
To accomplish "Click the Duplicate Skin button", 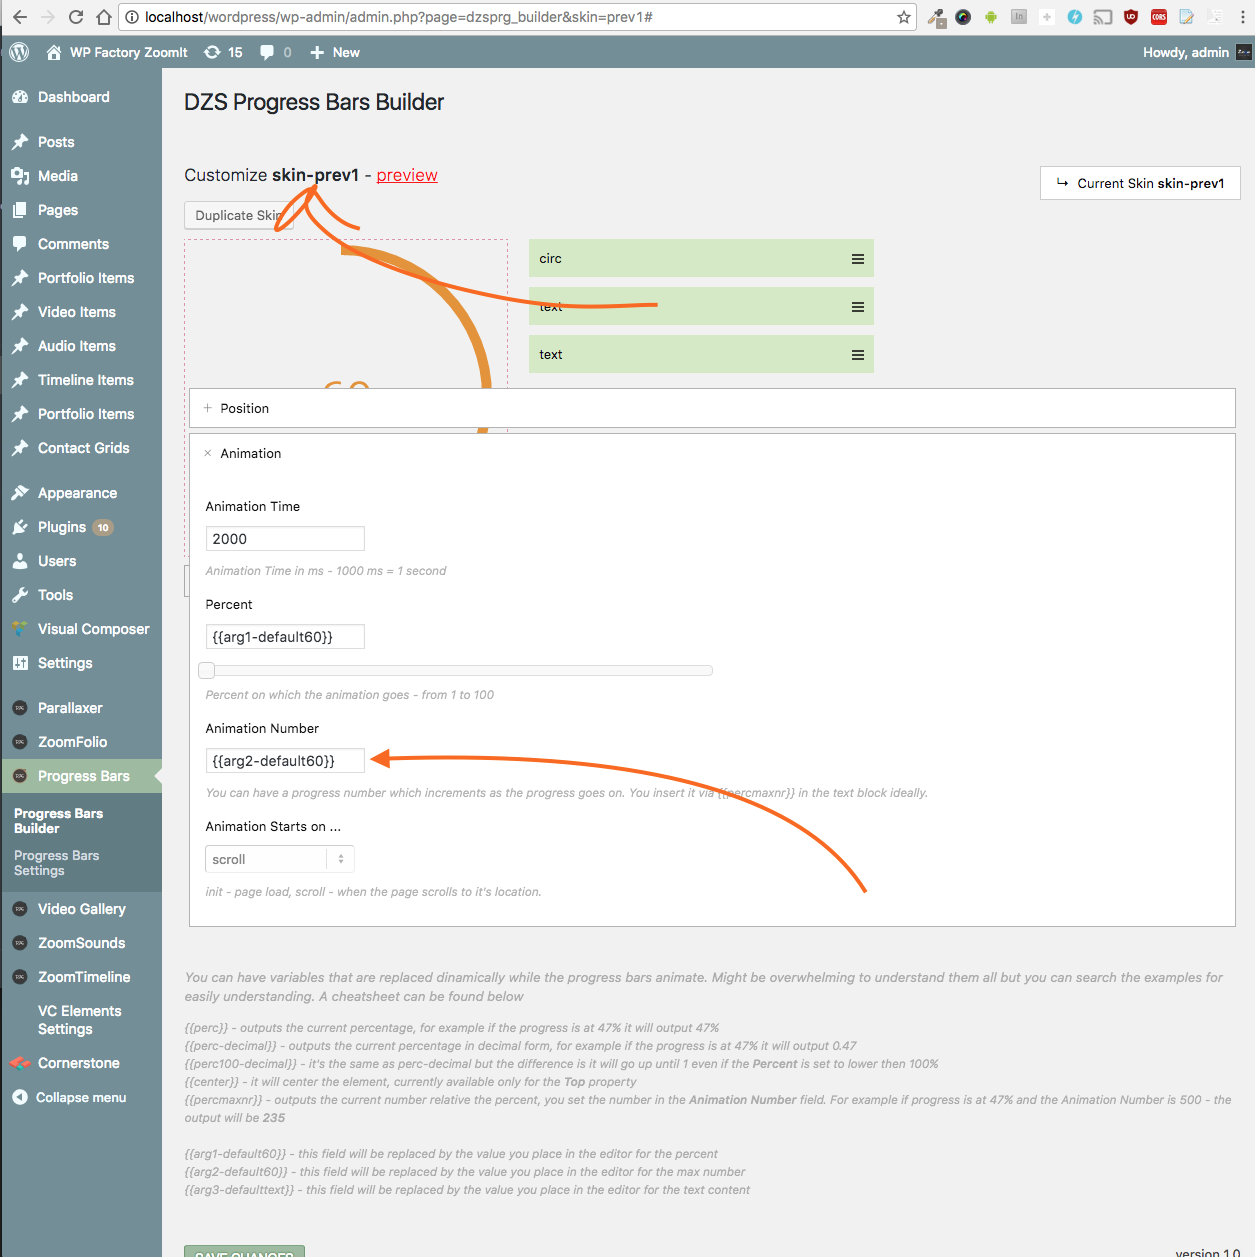I will tap(237, 215).
